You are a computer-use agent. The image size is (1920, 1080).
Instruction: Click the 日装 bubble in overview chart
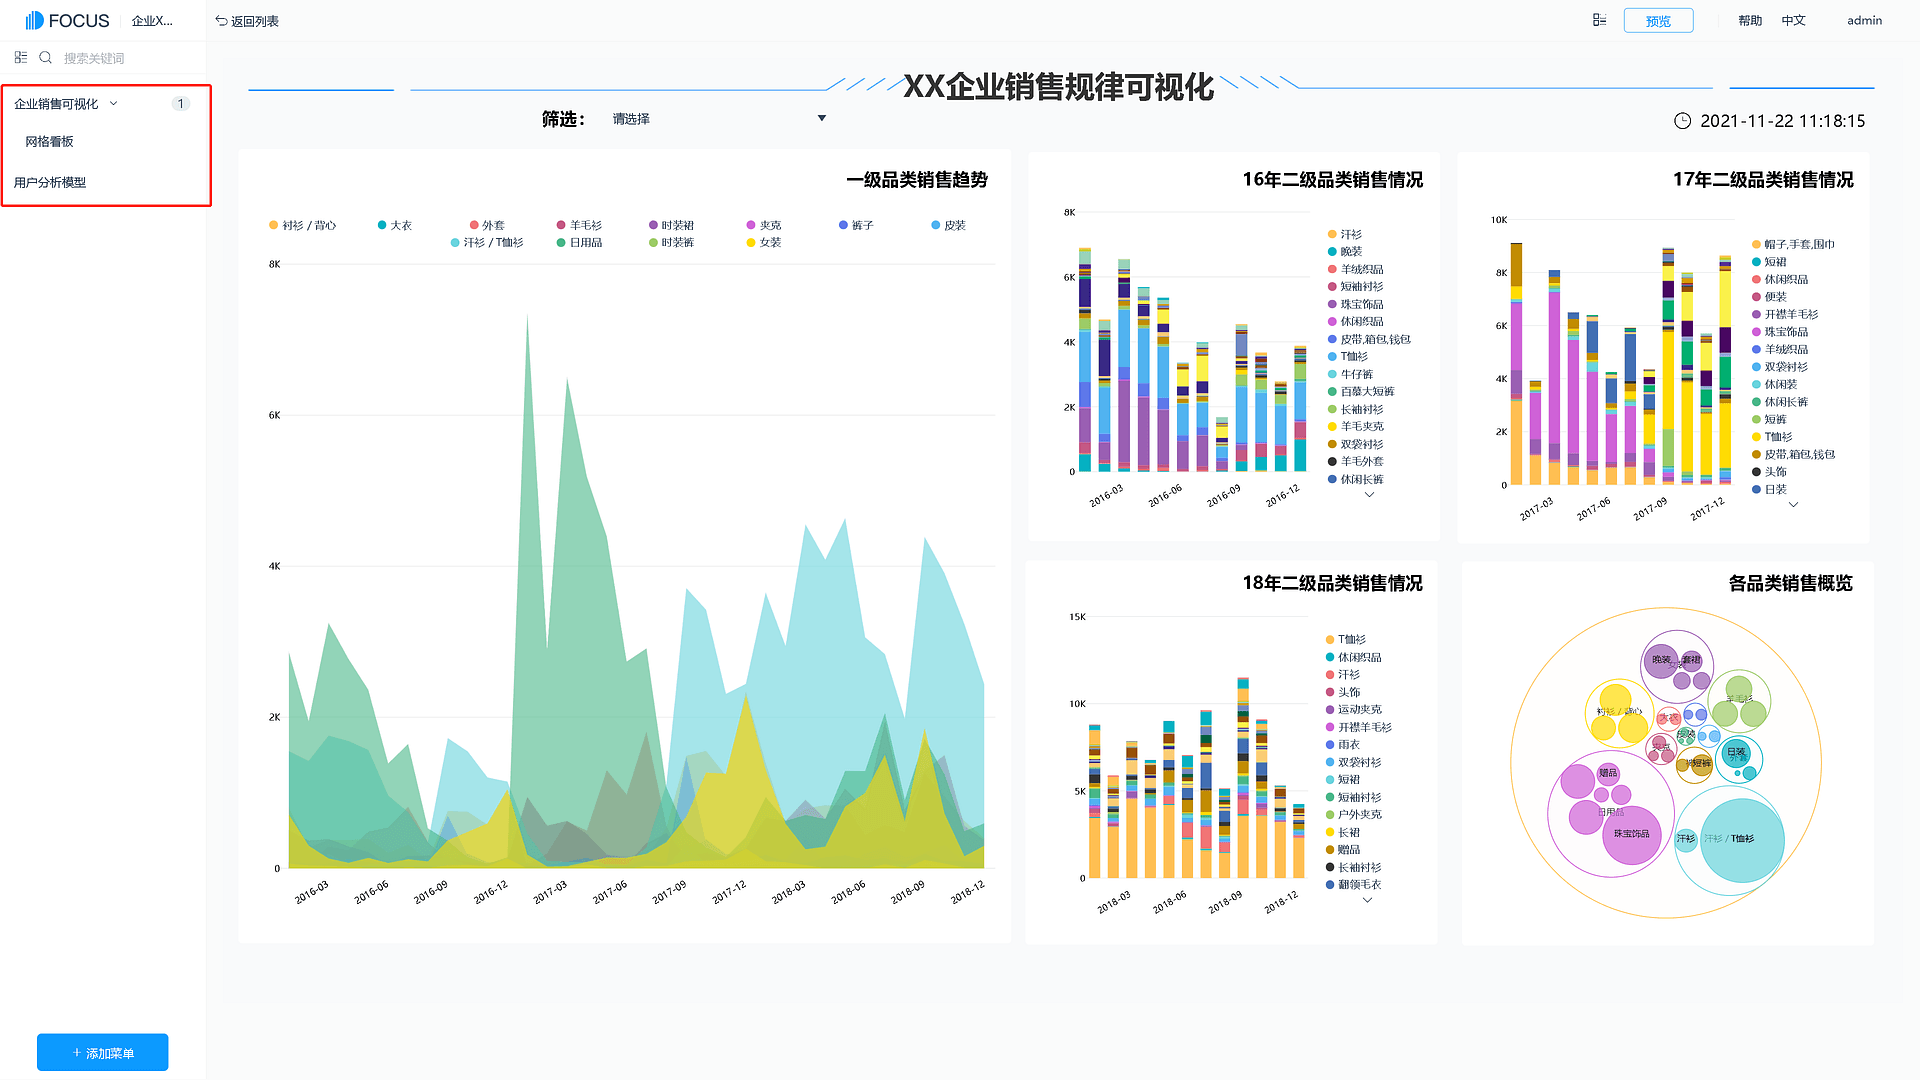coord(1736,752)
